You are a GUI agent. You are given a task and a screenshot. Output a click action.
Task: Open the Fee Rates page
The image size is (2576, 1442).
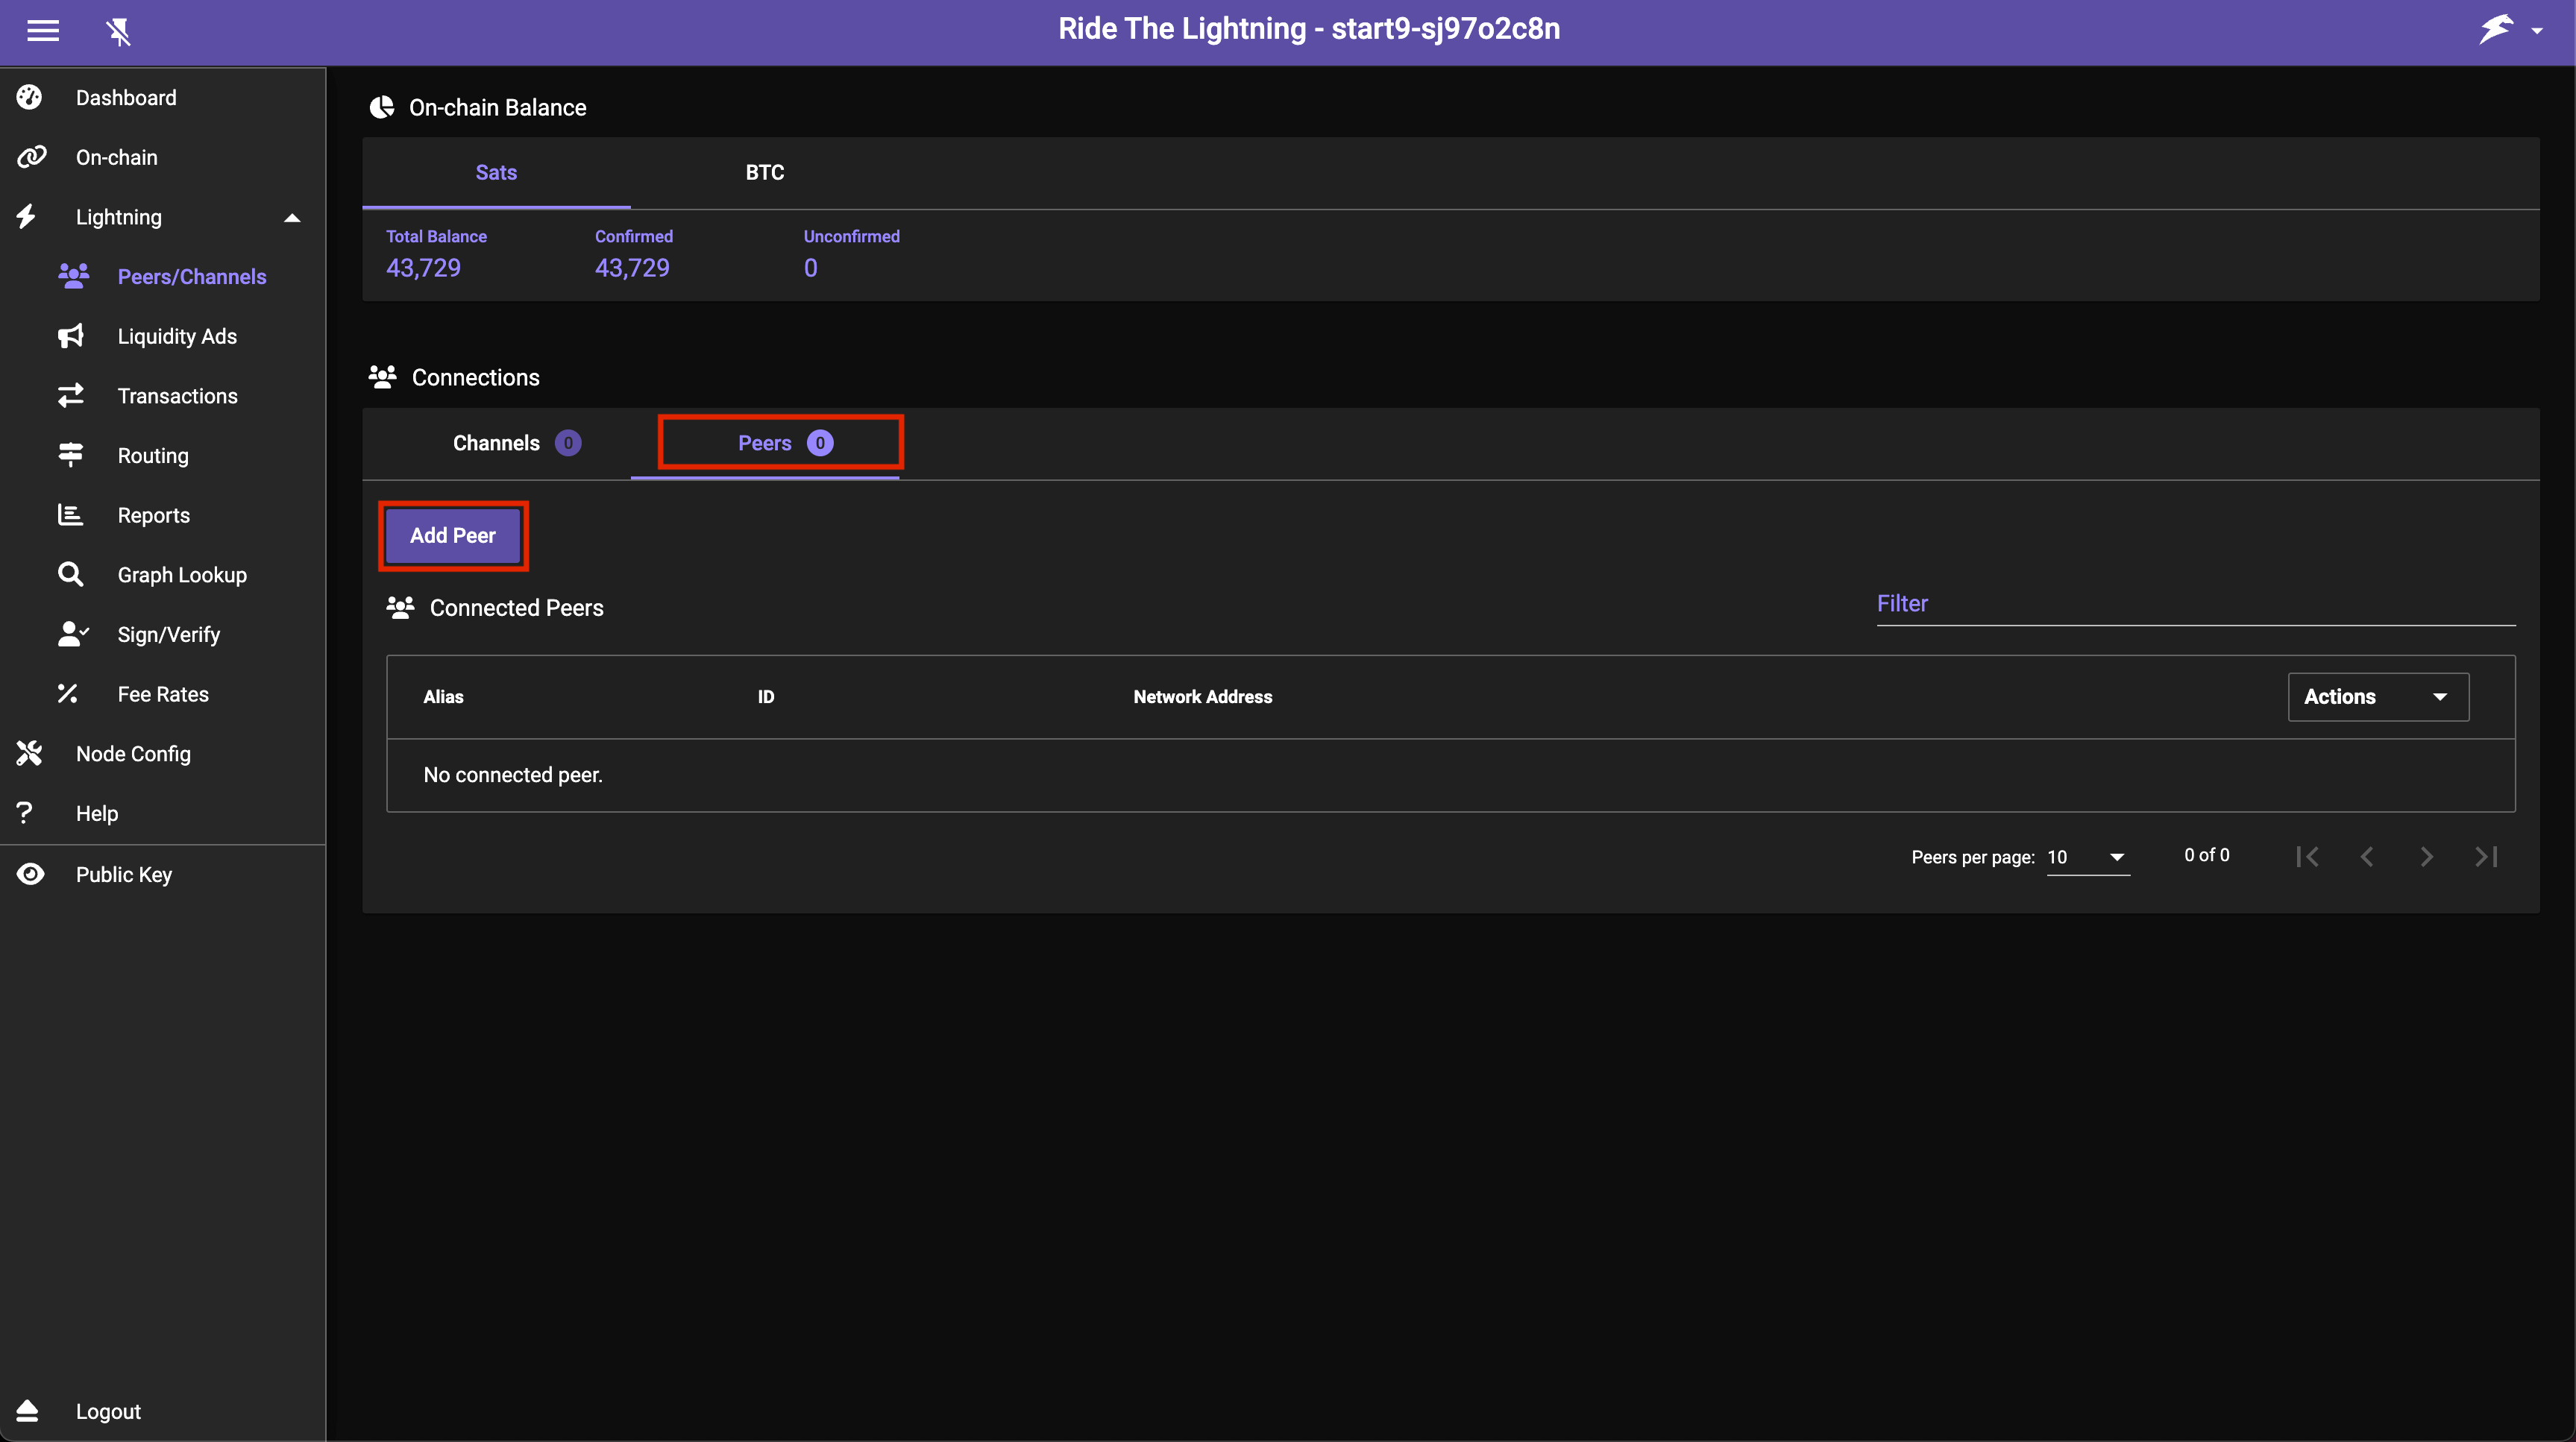[x=163, y=694]
